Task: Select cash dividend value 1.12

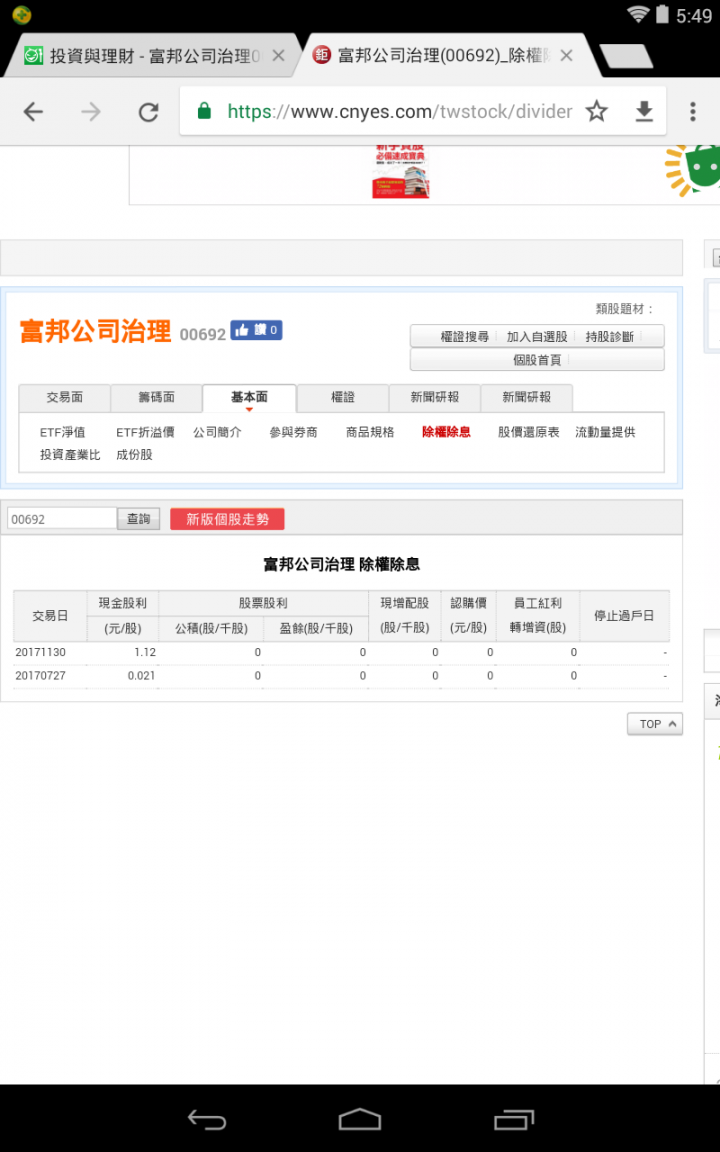Action: coord(145,652)
